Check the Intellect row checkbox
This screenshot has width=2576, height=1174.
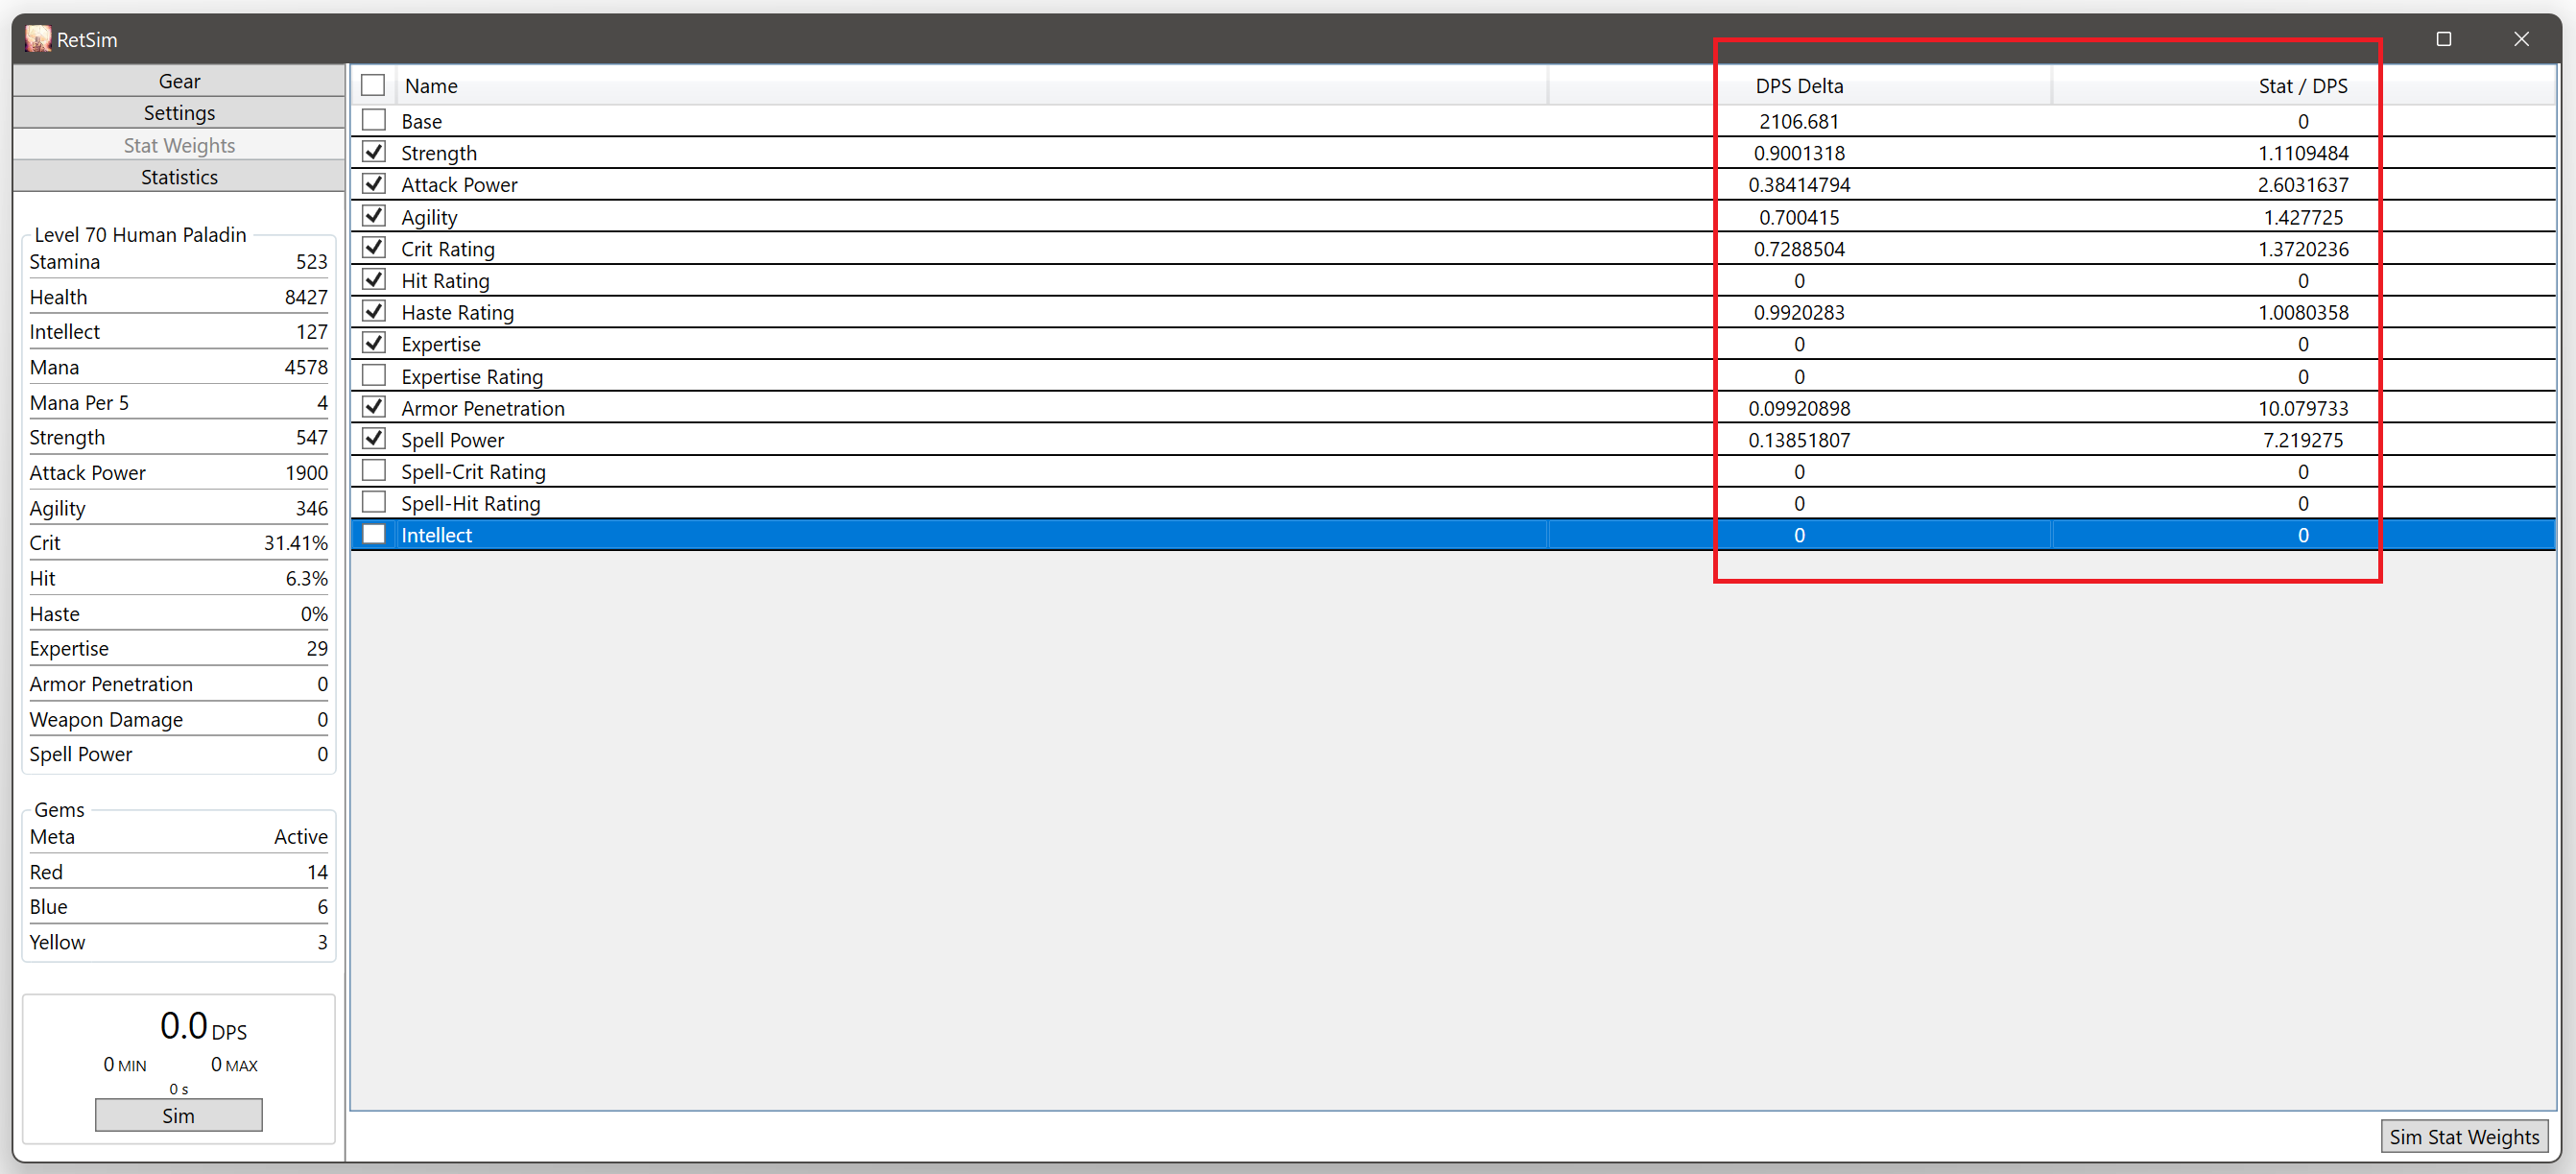click(373, 534)
